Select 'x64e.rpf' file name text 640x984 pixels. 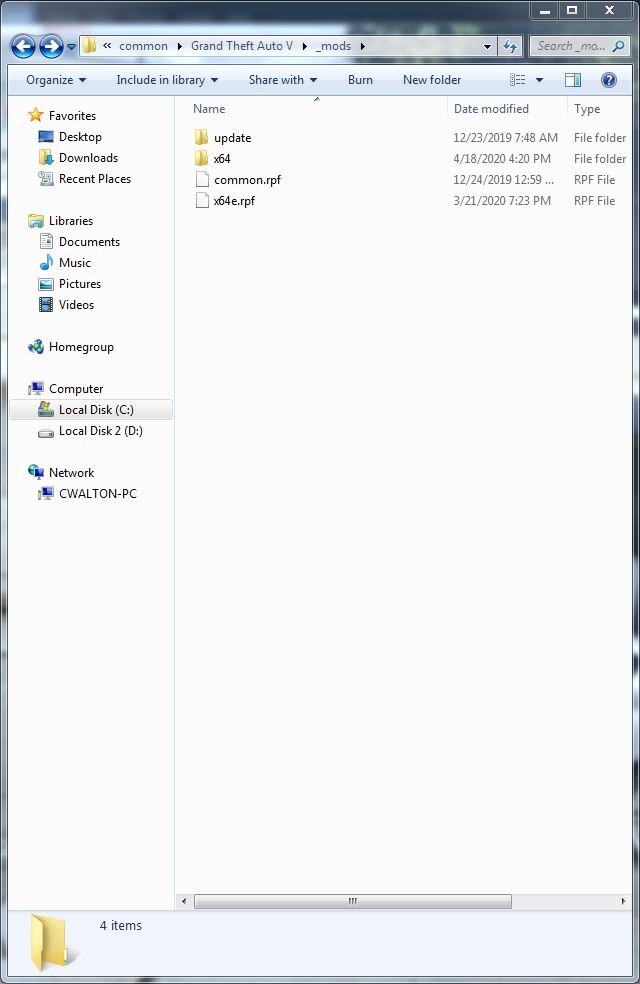(x=234, y=201)
